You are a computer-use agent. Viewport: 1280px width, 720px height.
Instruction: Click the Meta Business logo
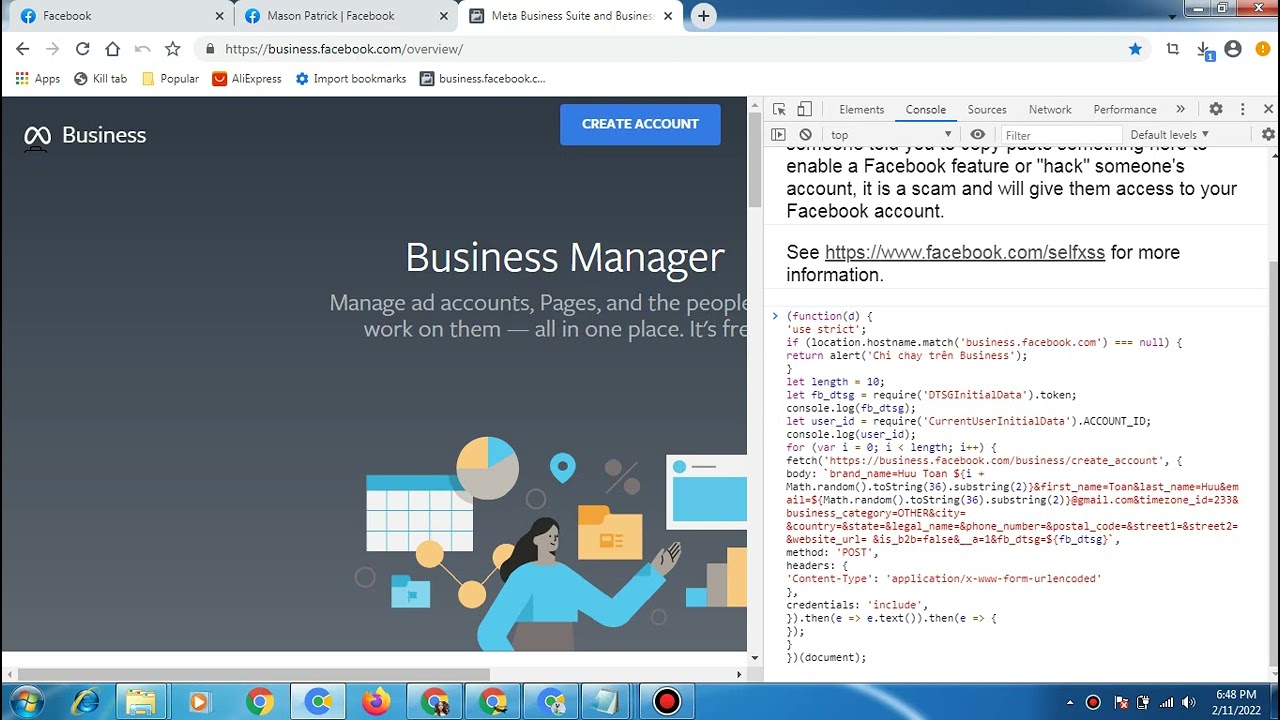(x=85, y=136)
